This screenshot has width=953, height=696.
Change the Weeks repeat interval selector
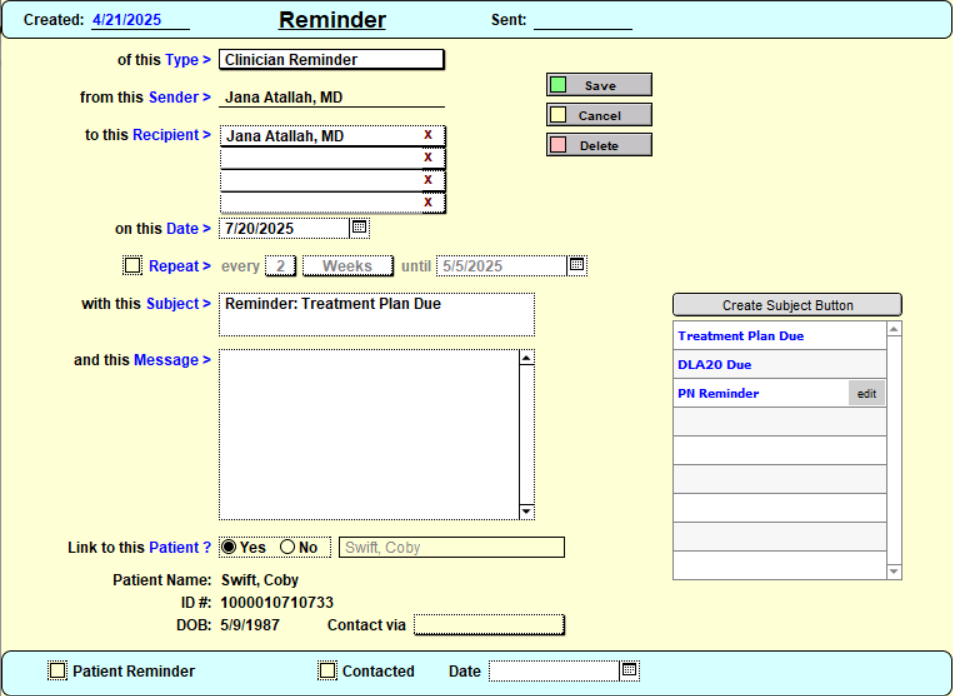(347, 266)
